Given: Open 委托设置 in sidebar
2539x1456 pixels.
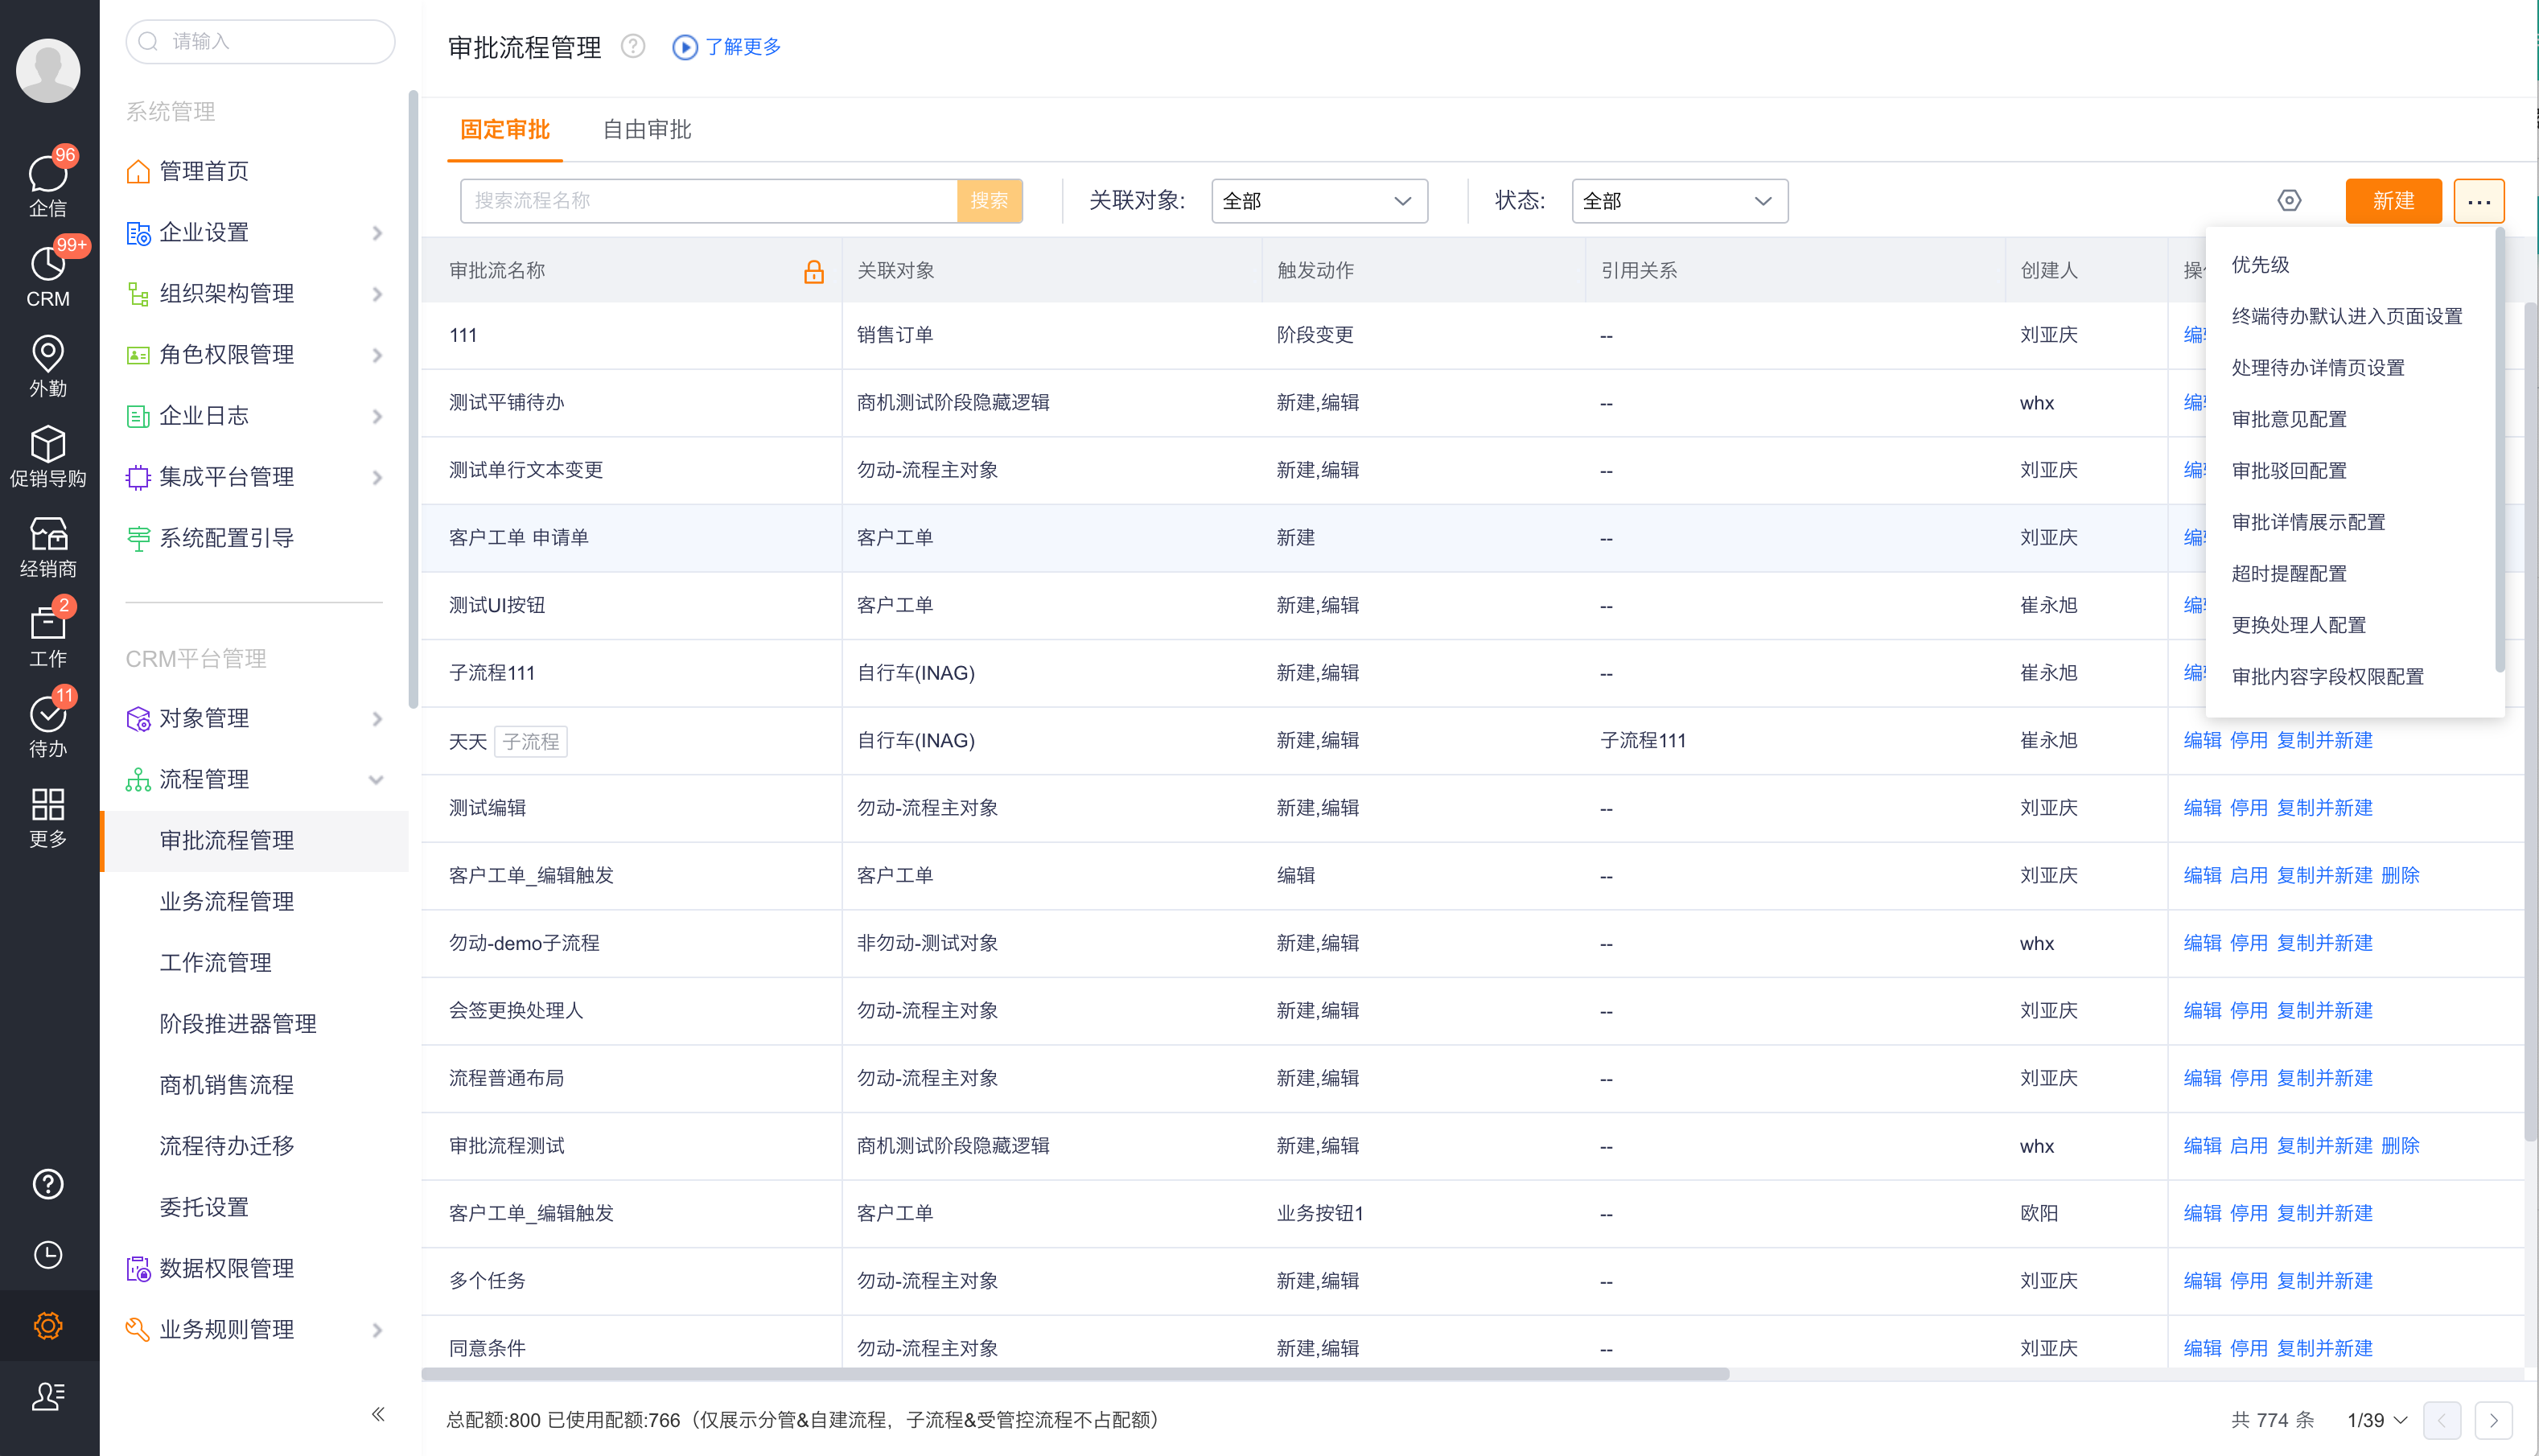Looking at the screenshot, I should (x=204, y=1207).
